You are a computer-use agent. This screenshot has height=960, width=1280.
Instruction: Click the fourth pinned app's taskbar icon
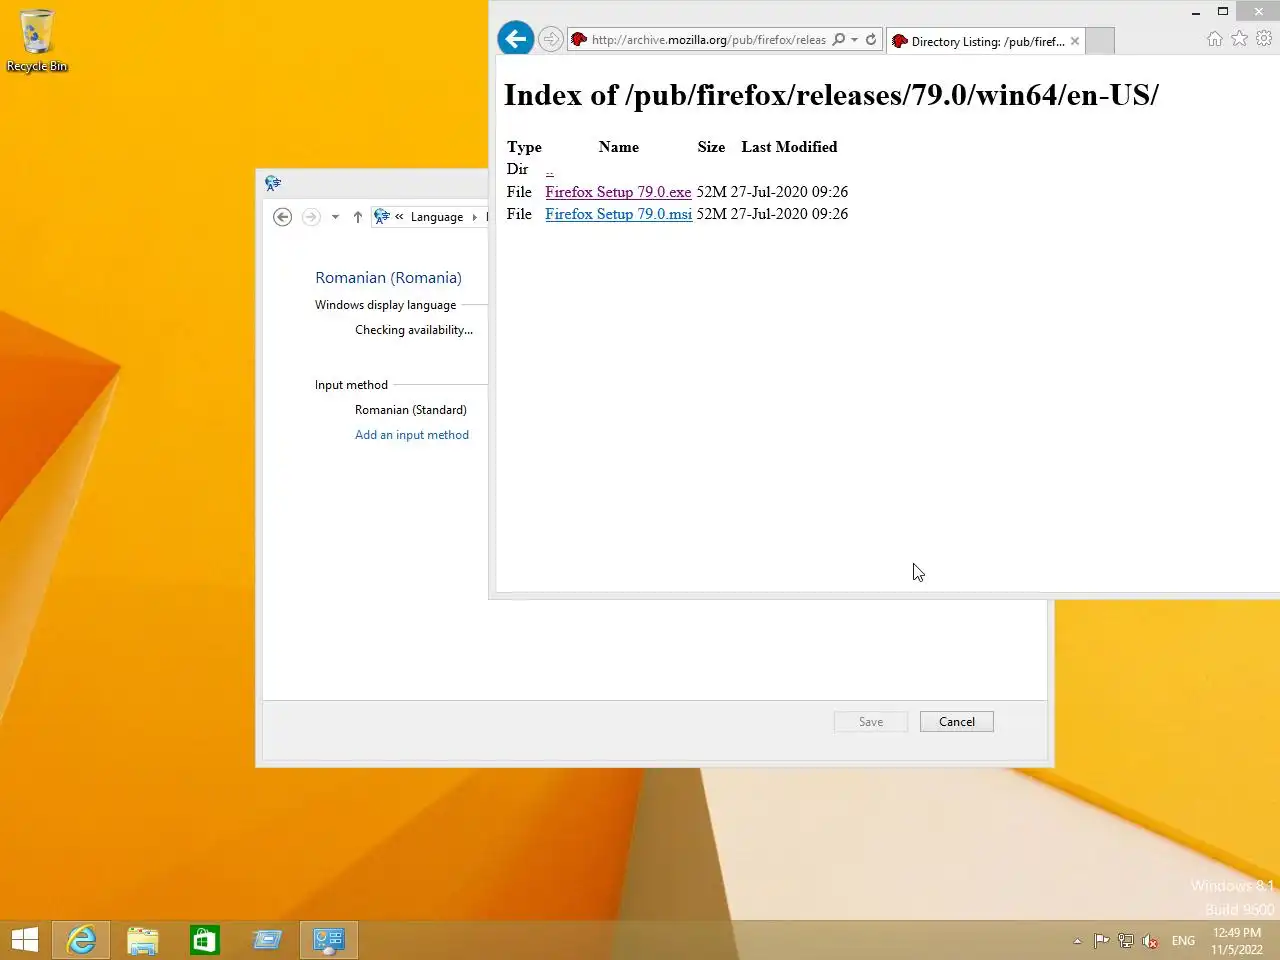click(x=267, y=940)
